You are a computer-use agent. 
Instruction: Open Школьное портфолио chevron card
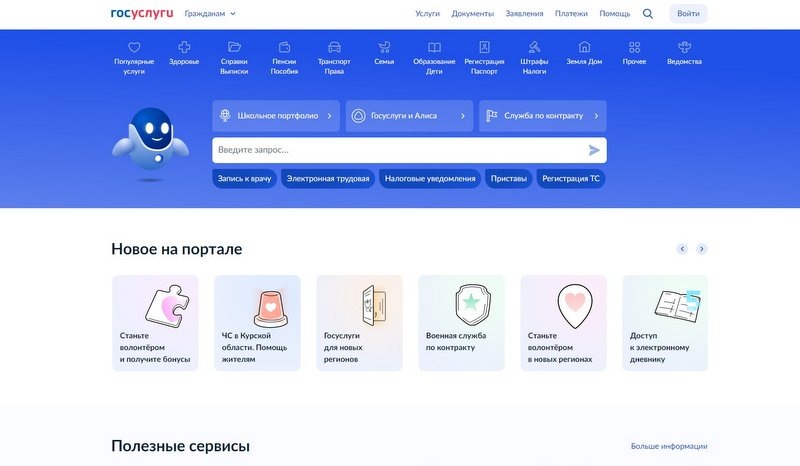(x=276, y=116)
